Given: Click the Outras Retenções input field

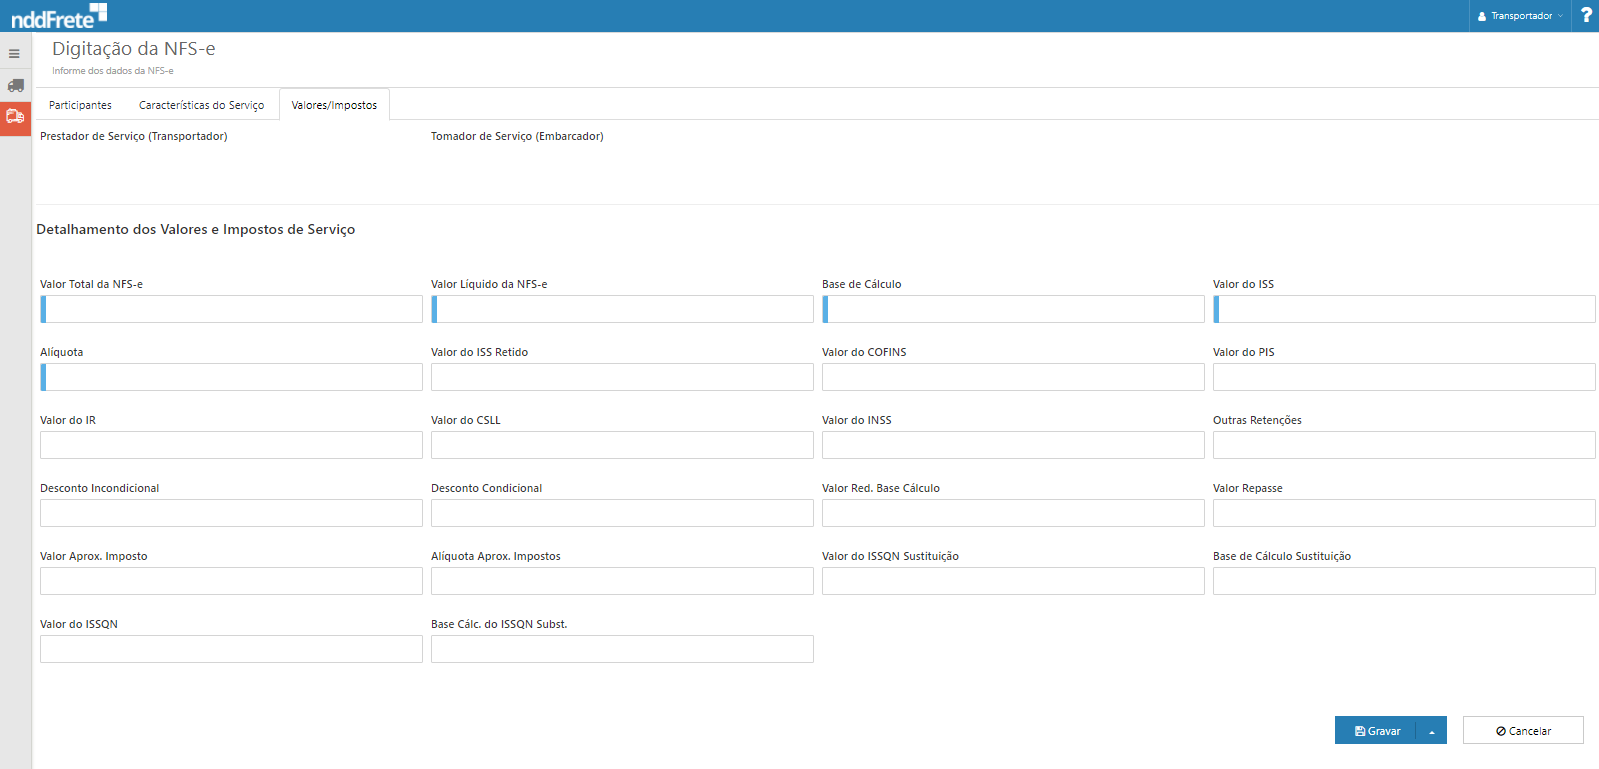Looking at the screenshot, I should [1403, 445].
